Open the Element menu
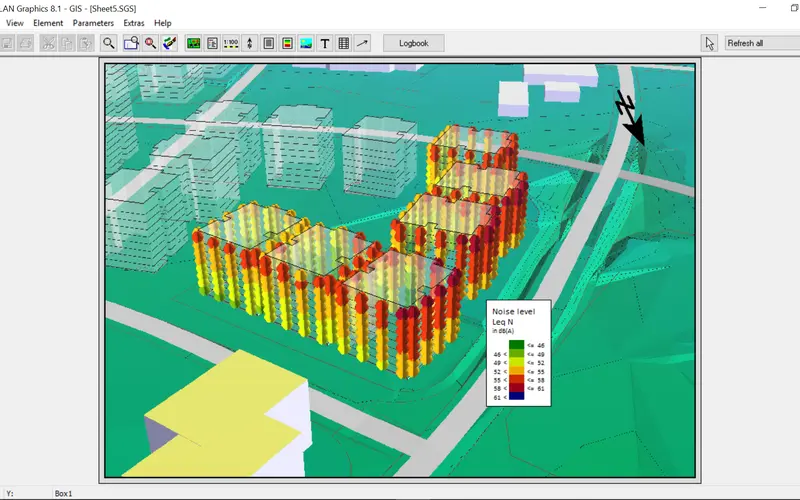 coord(48,23)
